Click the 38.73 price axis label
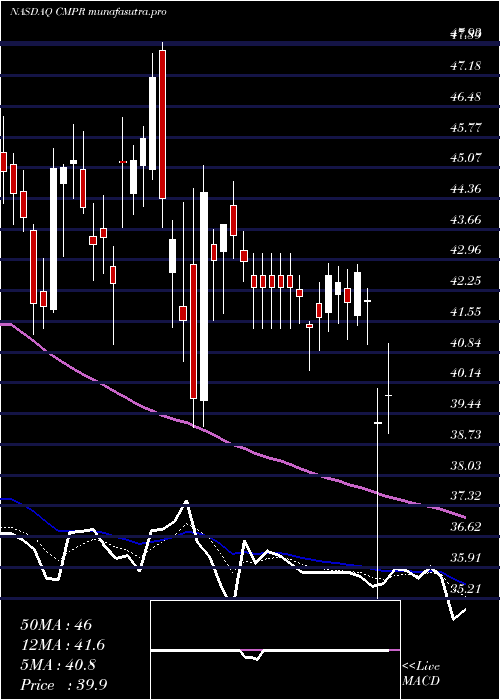The image size is (500, 700). (466, 434)
